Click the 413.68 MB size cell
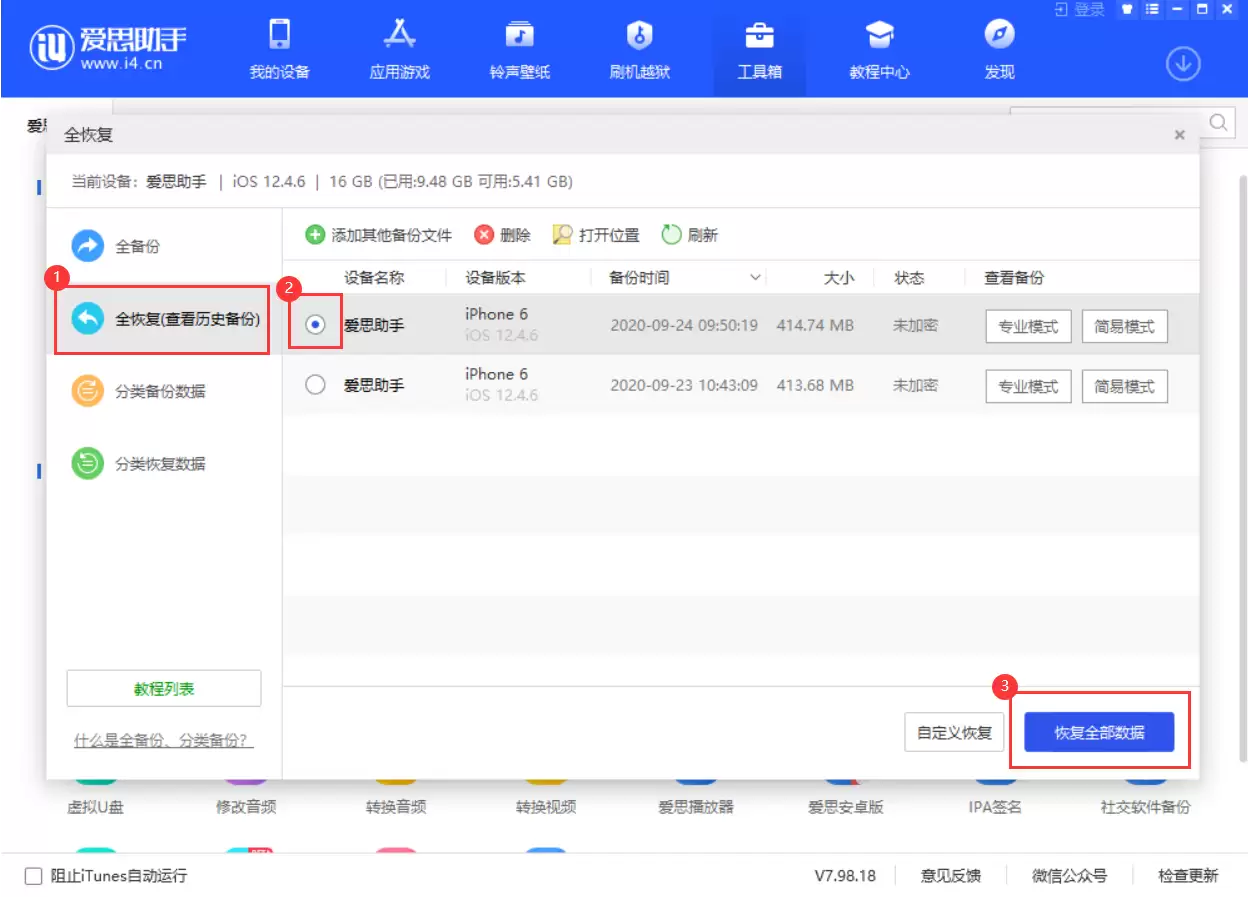Viewport: 1248px width, 897px height. [815, 385]
